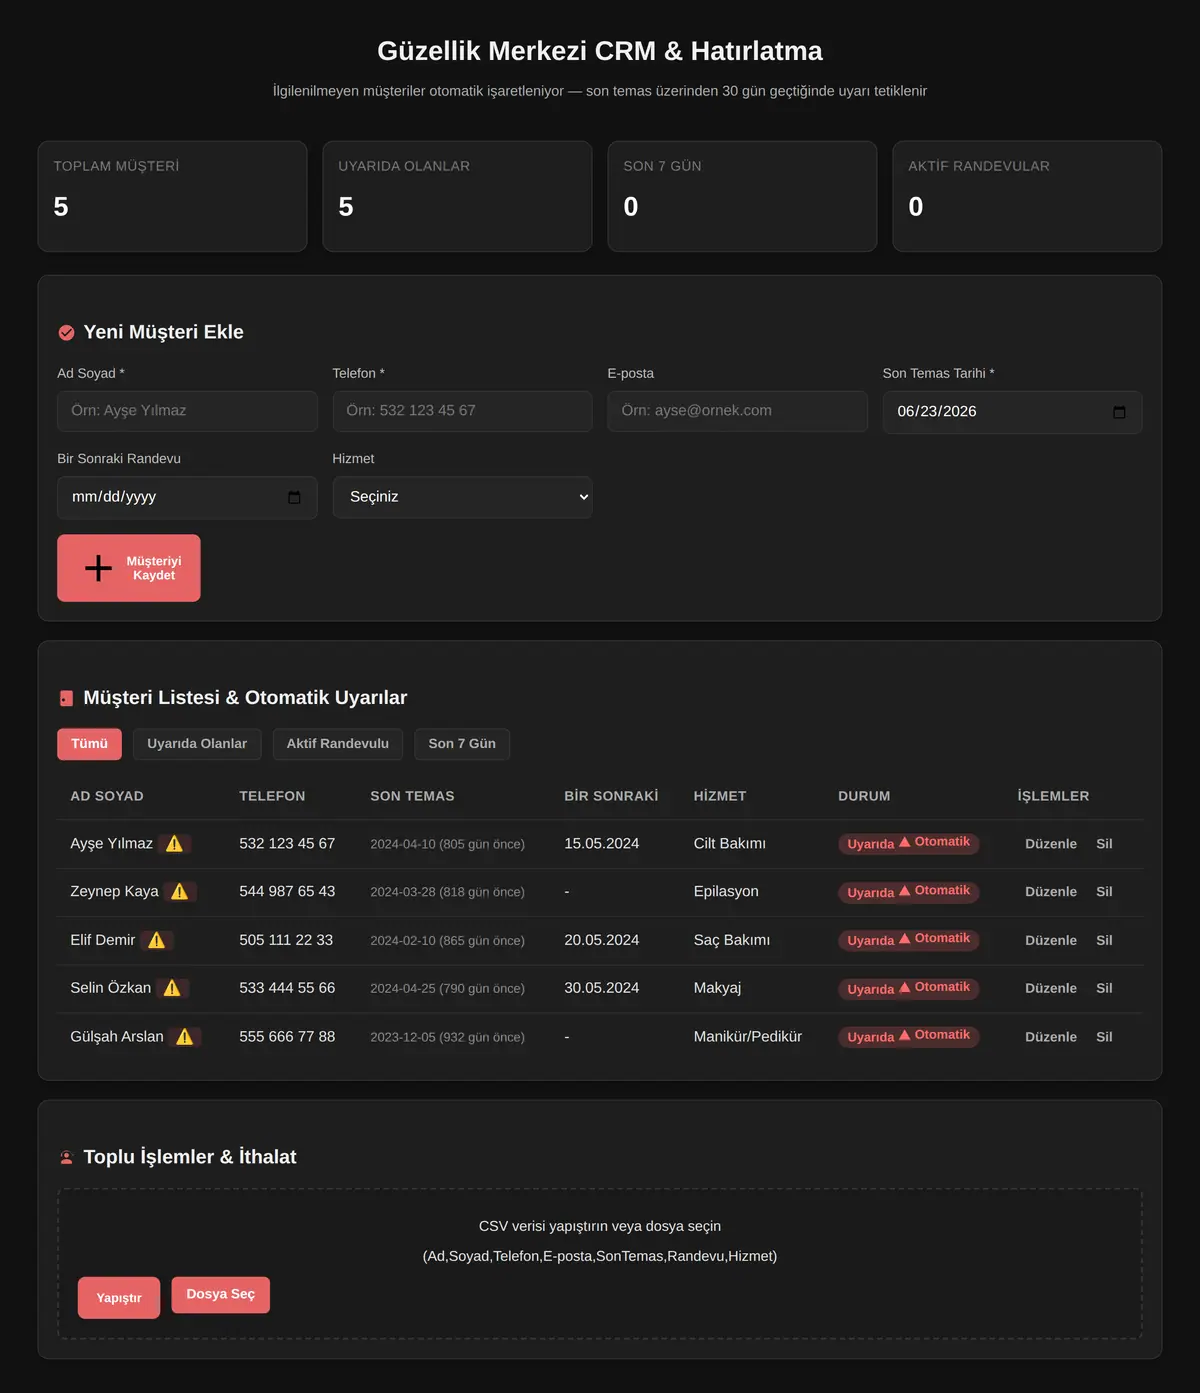Click the warning triangle next to Elif Demir
The height and width of the screenshot is (1393, 1200).
point(157,940)
